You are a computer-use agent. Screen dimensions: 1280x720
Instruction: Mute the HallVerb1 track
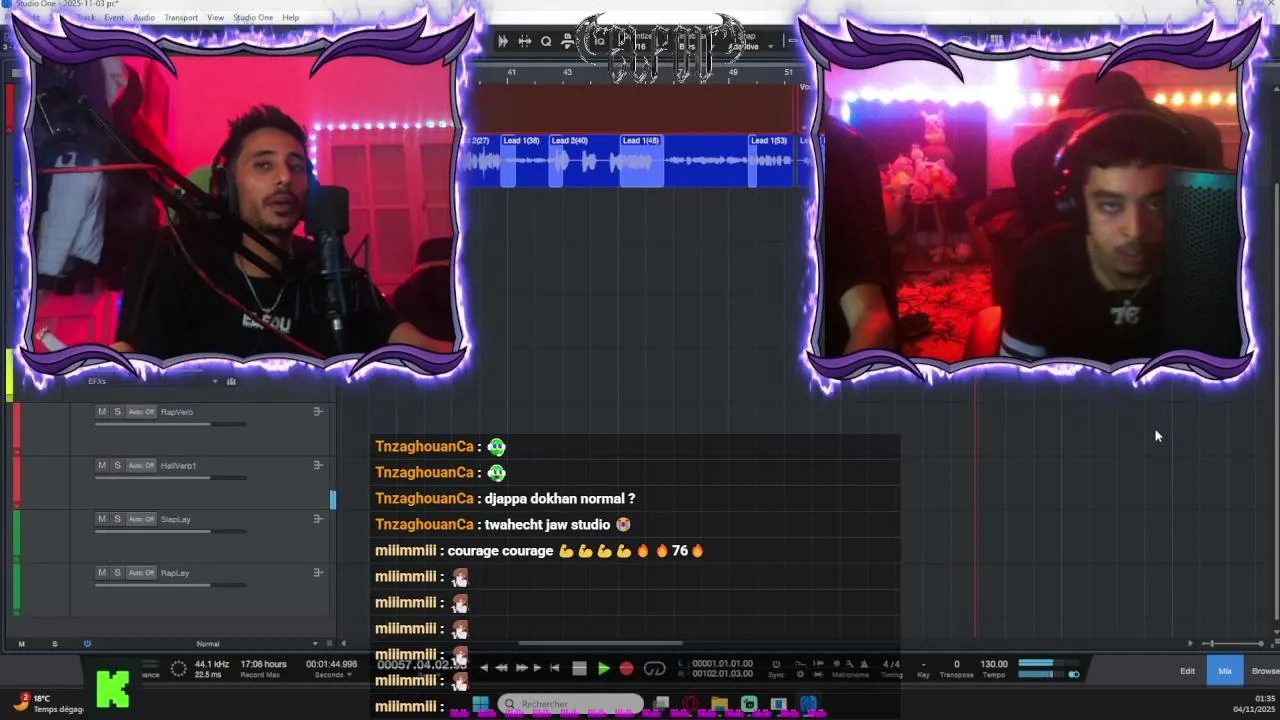pyautogui.click(x=101, y=466)
